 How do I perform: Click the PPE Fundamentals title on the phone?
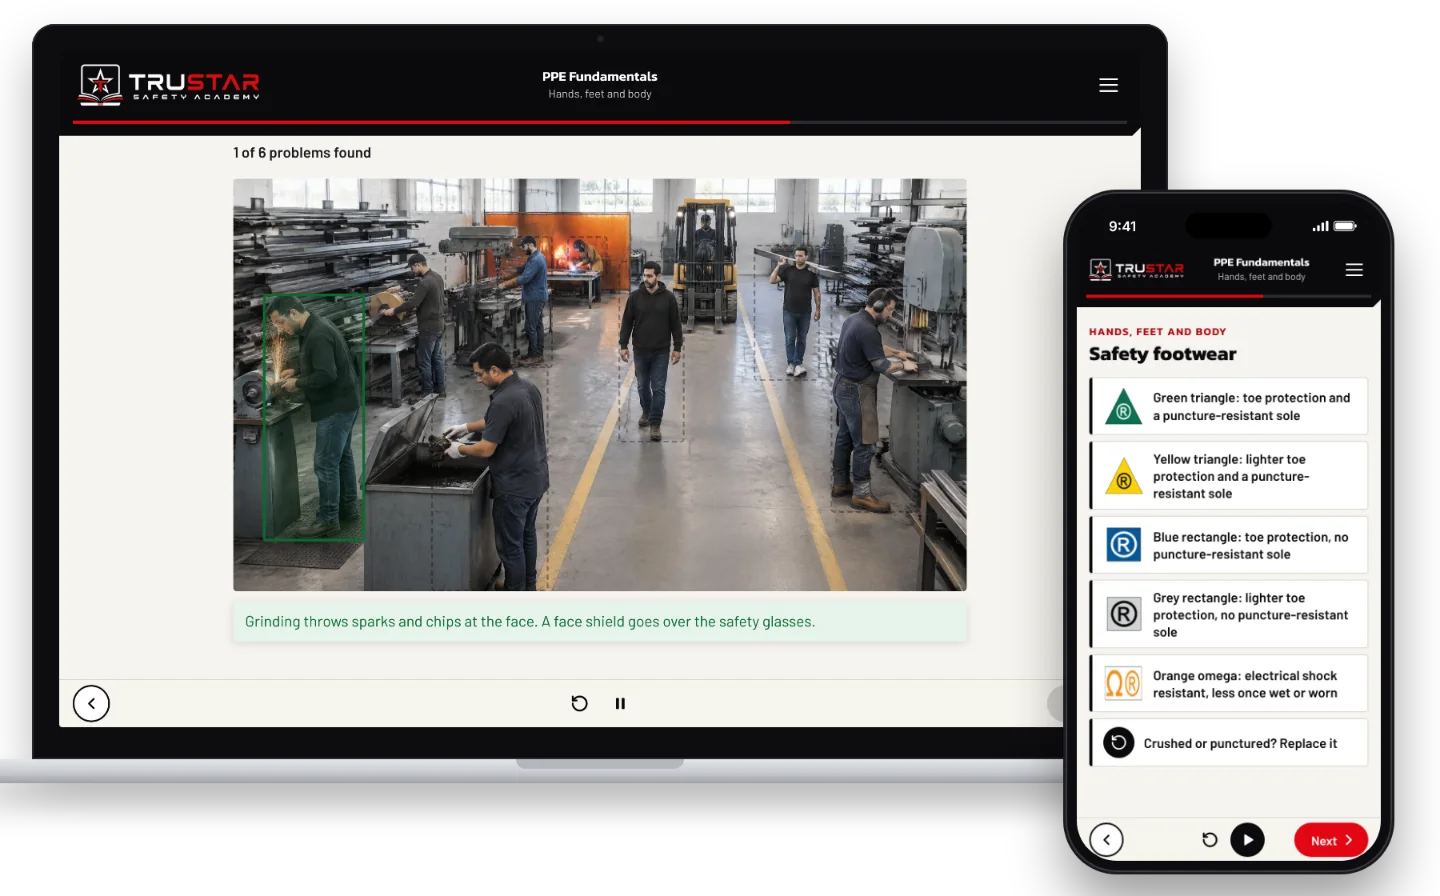pyautogui.click(x=1261, y=262)
